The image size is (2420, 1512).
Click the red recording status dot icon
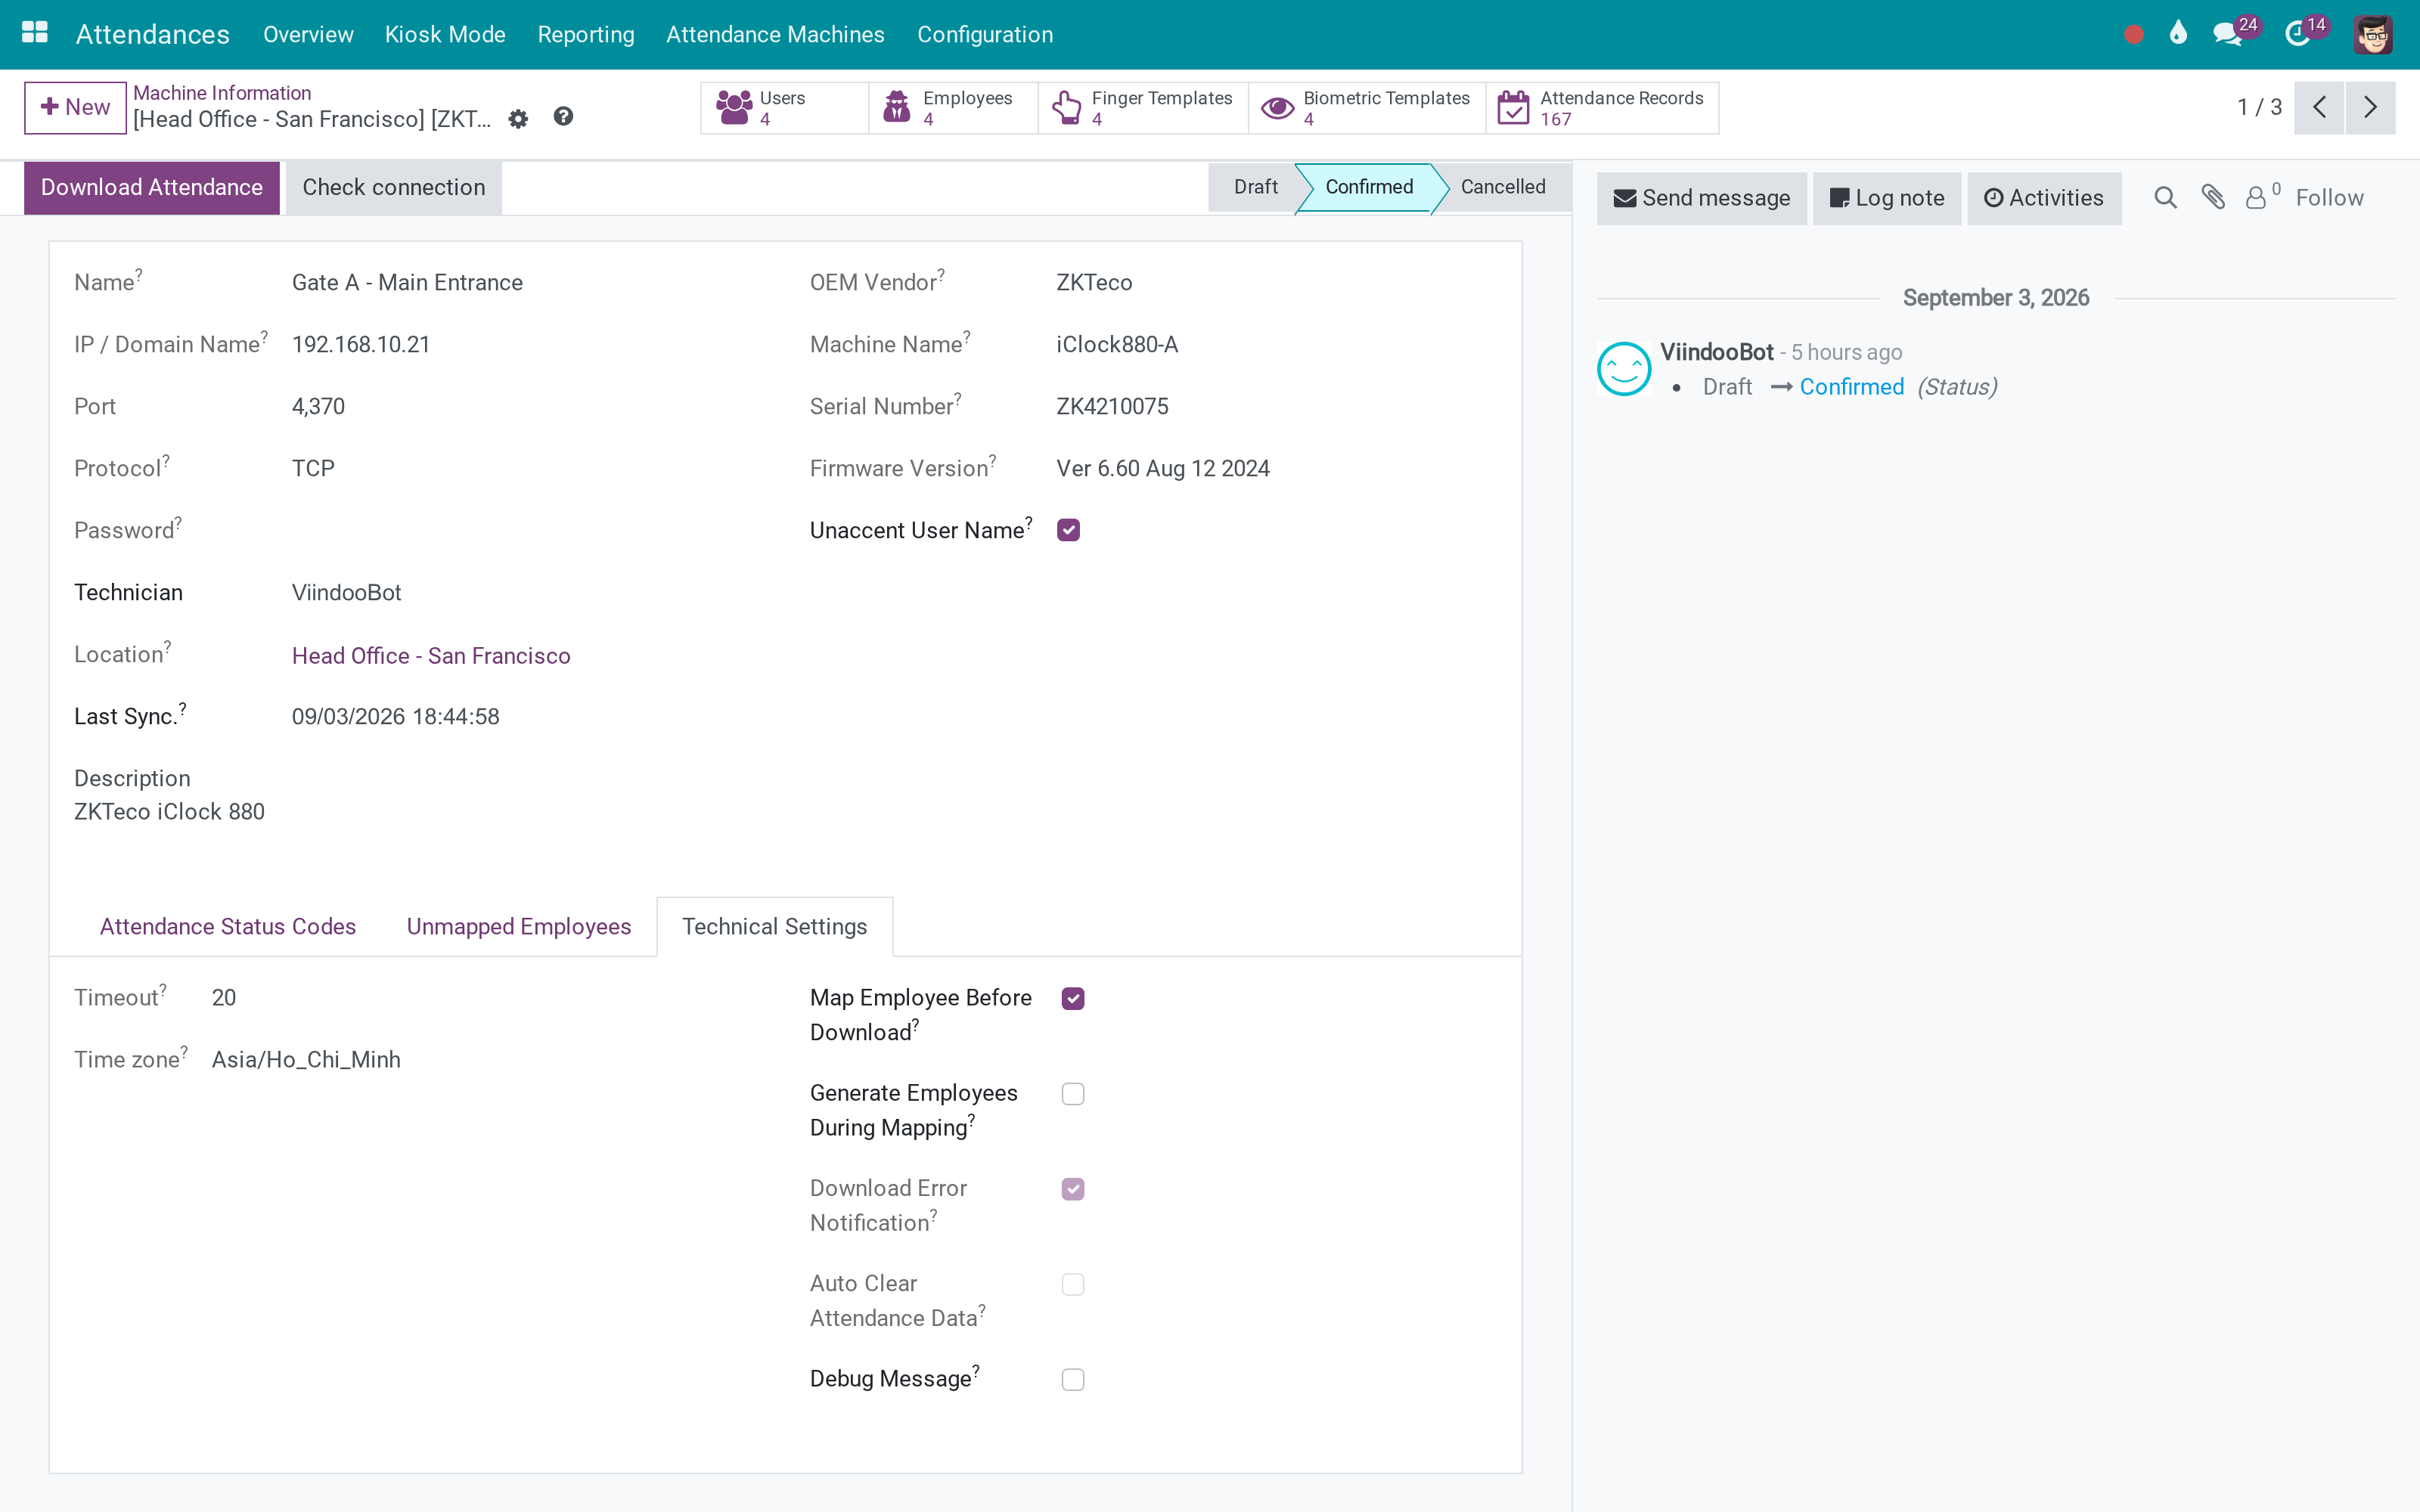(x=2133, y=34)
